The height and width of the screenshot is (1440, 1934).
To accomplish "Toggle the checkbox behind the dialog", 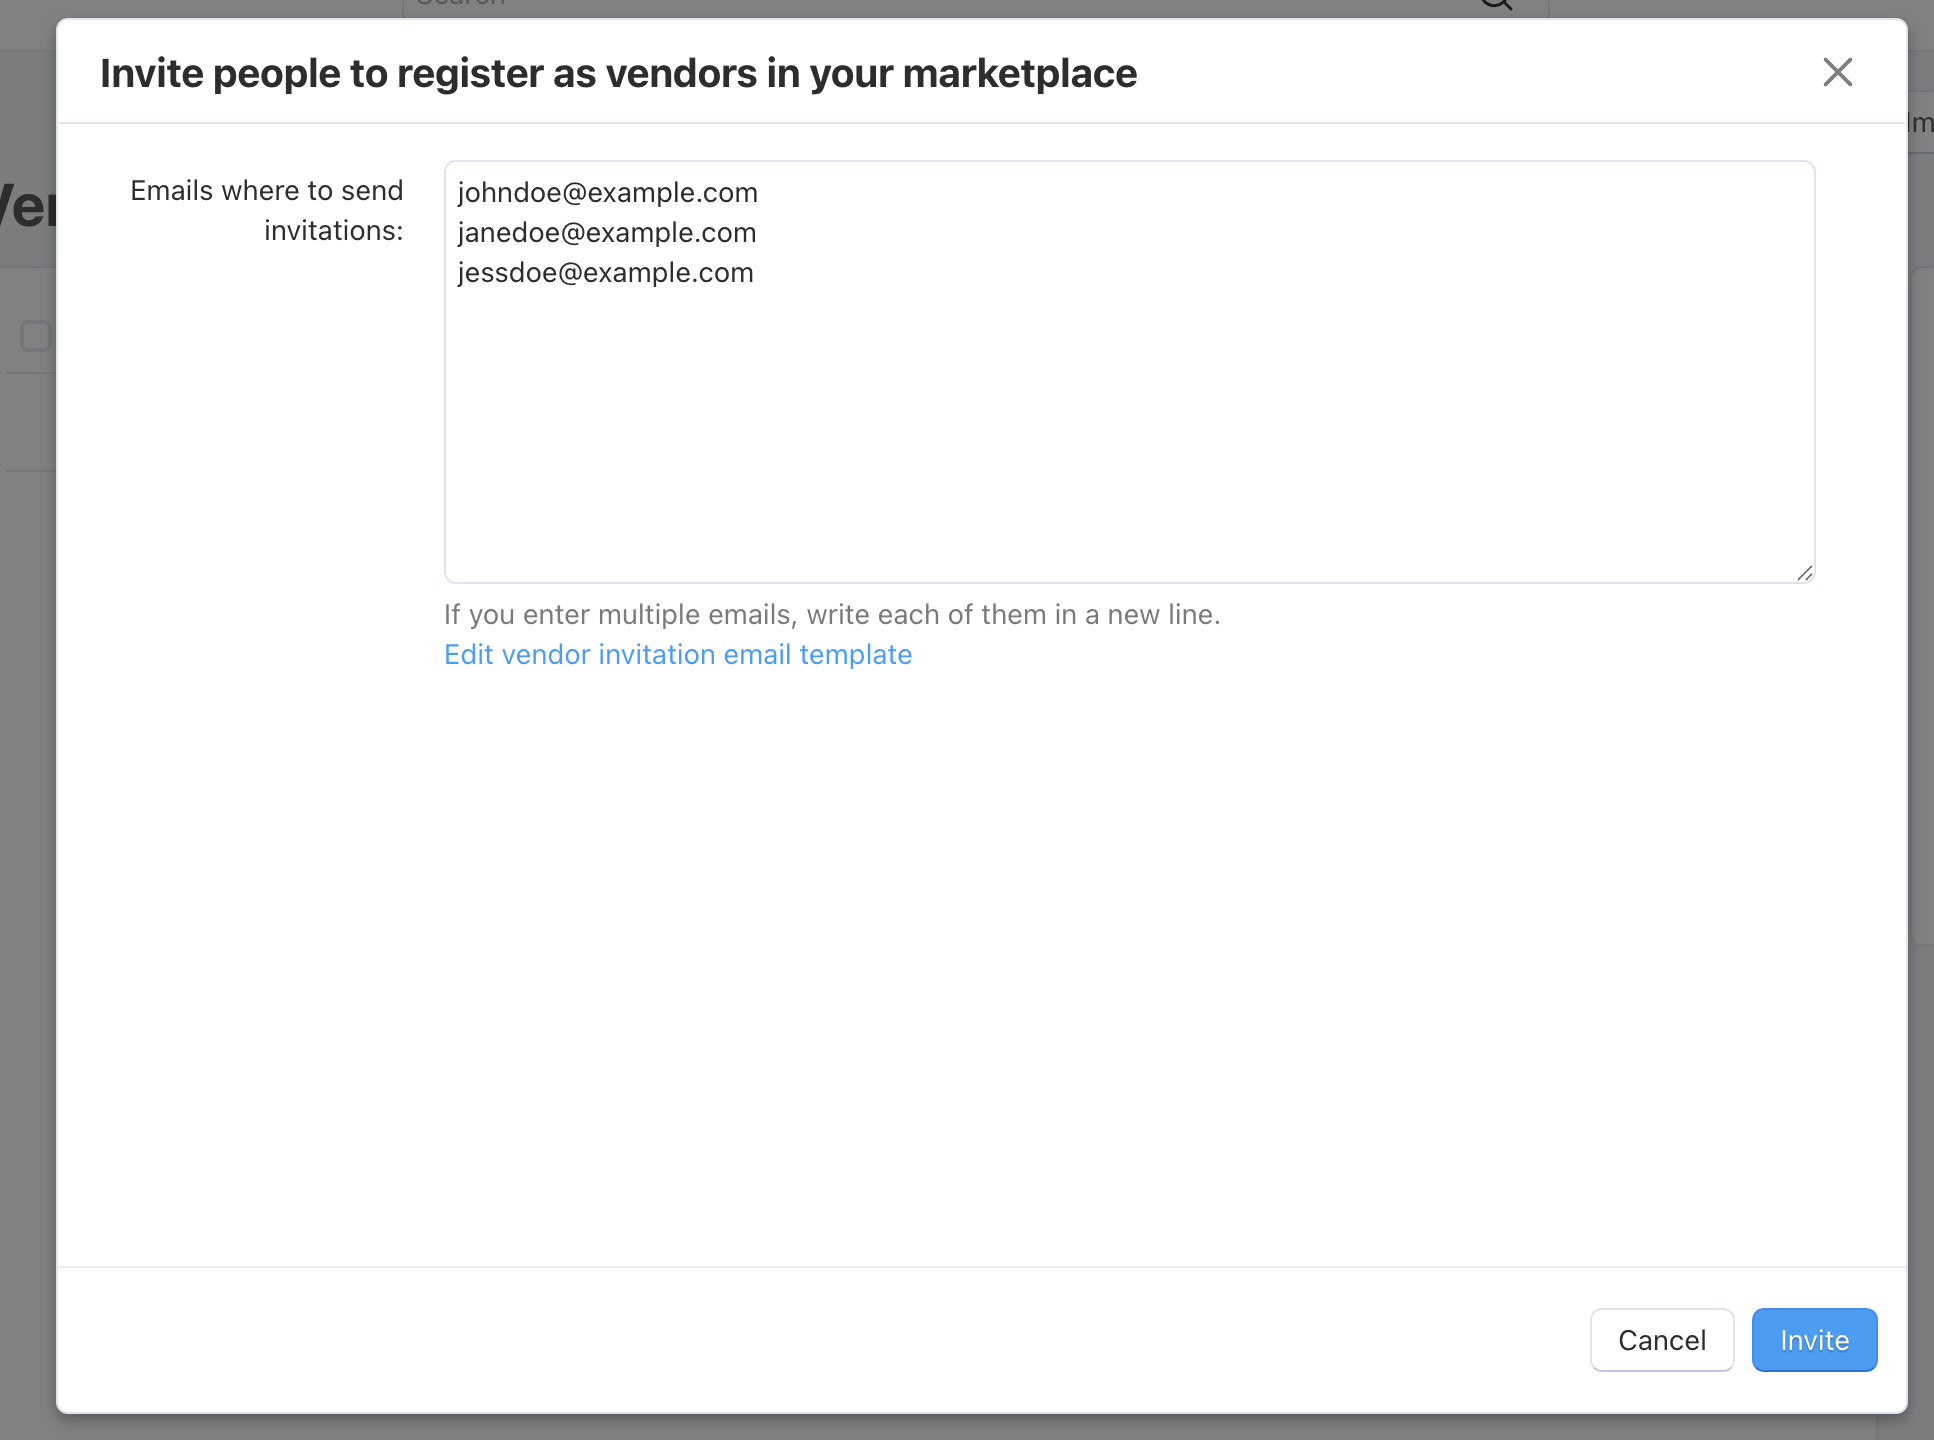I will point(36,336).
